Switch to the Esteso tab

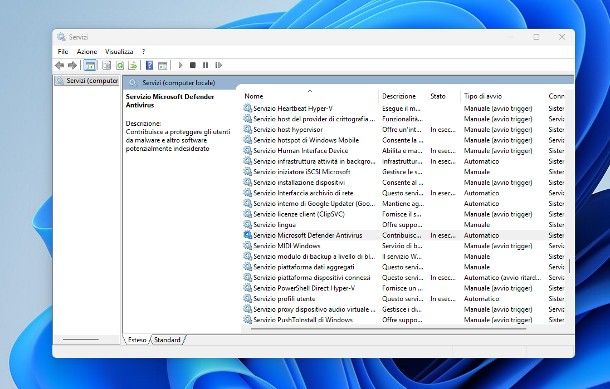[x=137, y=340]
